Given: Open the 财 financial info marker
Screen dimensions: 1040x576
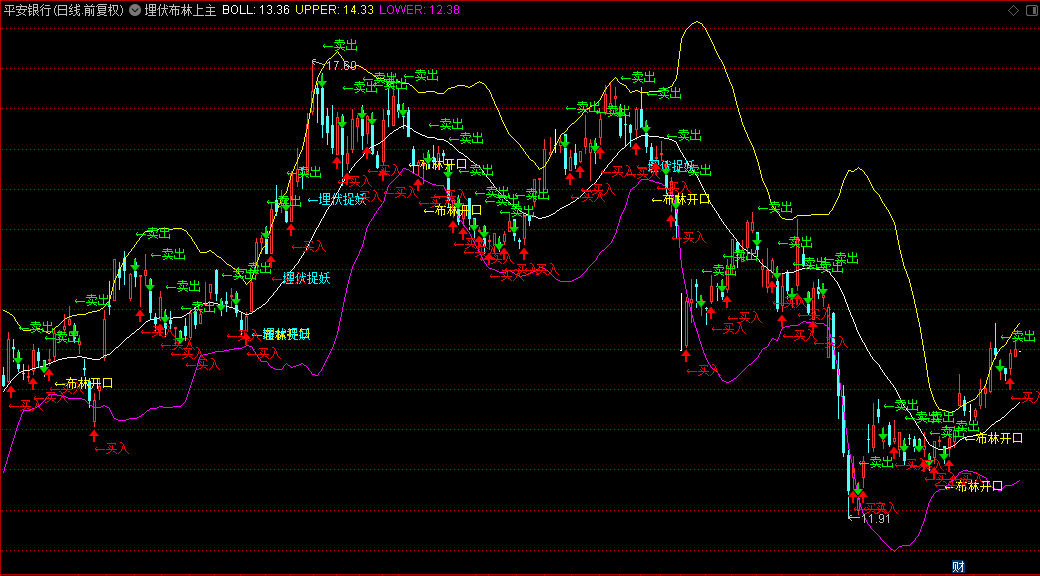Looking at the screenshot, I should [958, 567].
